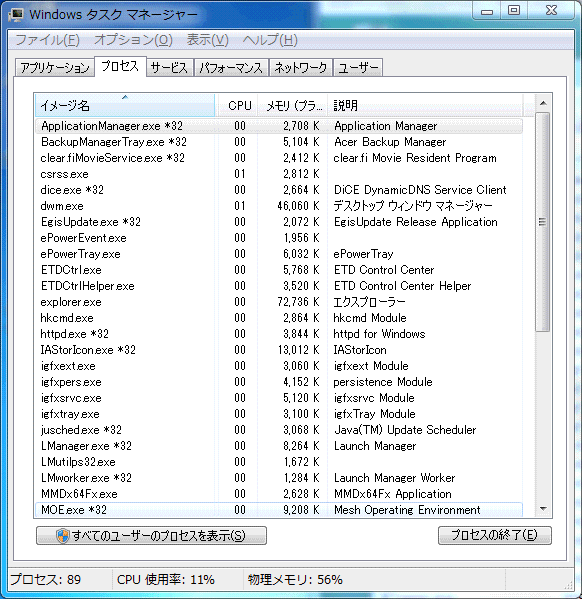Image resolution: width=582 pixels, height=599 pixels.
Task: Sort by the イメージ名 column header
Action: tap(125, 105)
